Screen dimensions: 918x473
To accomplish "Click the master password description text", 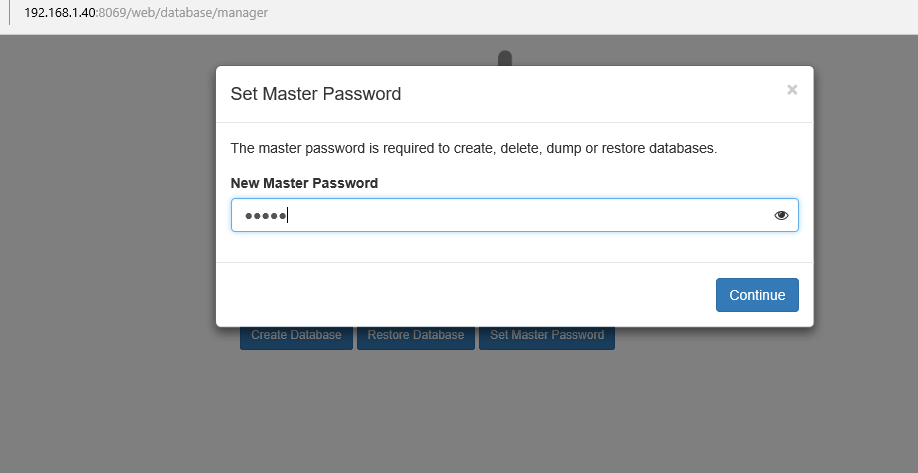I will tap(474, 148).
